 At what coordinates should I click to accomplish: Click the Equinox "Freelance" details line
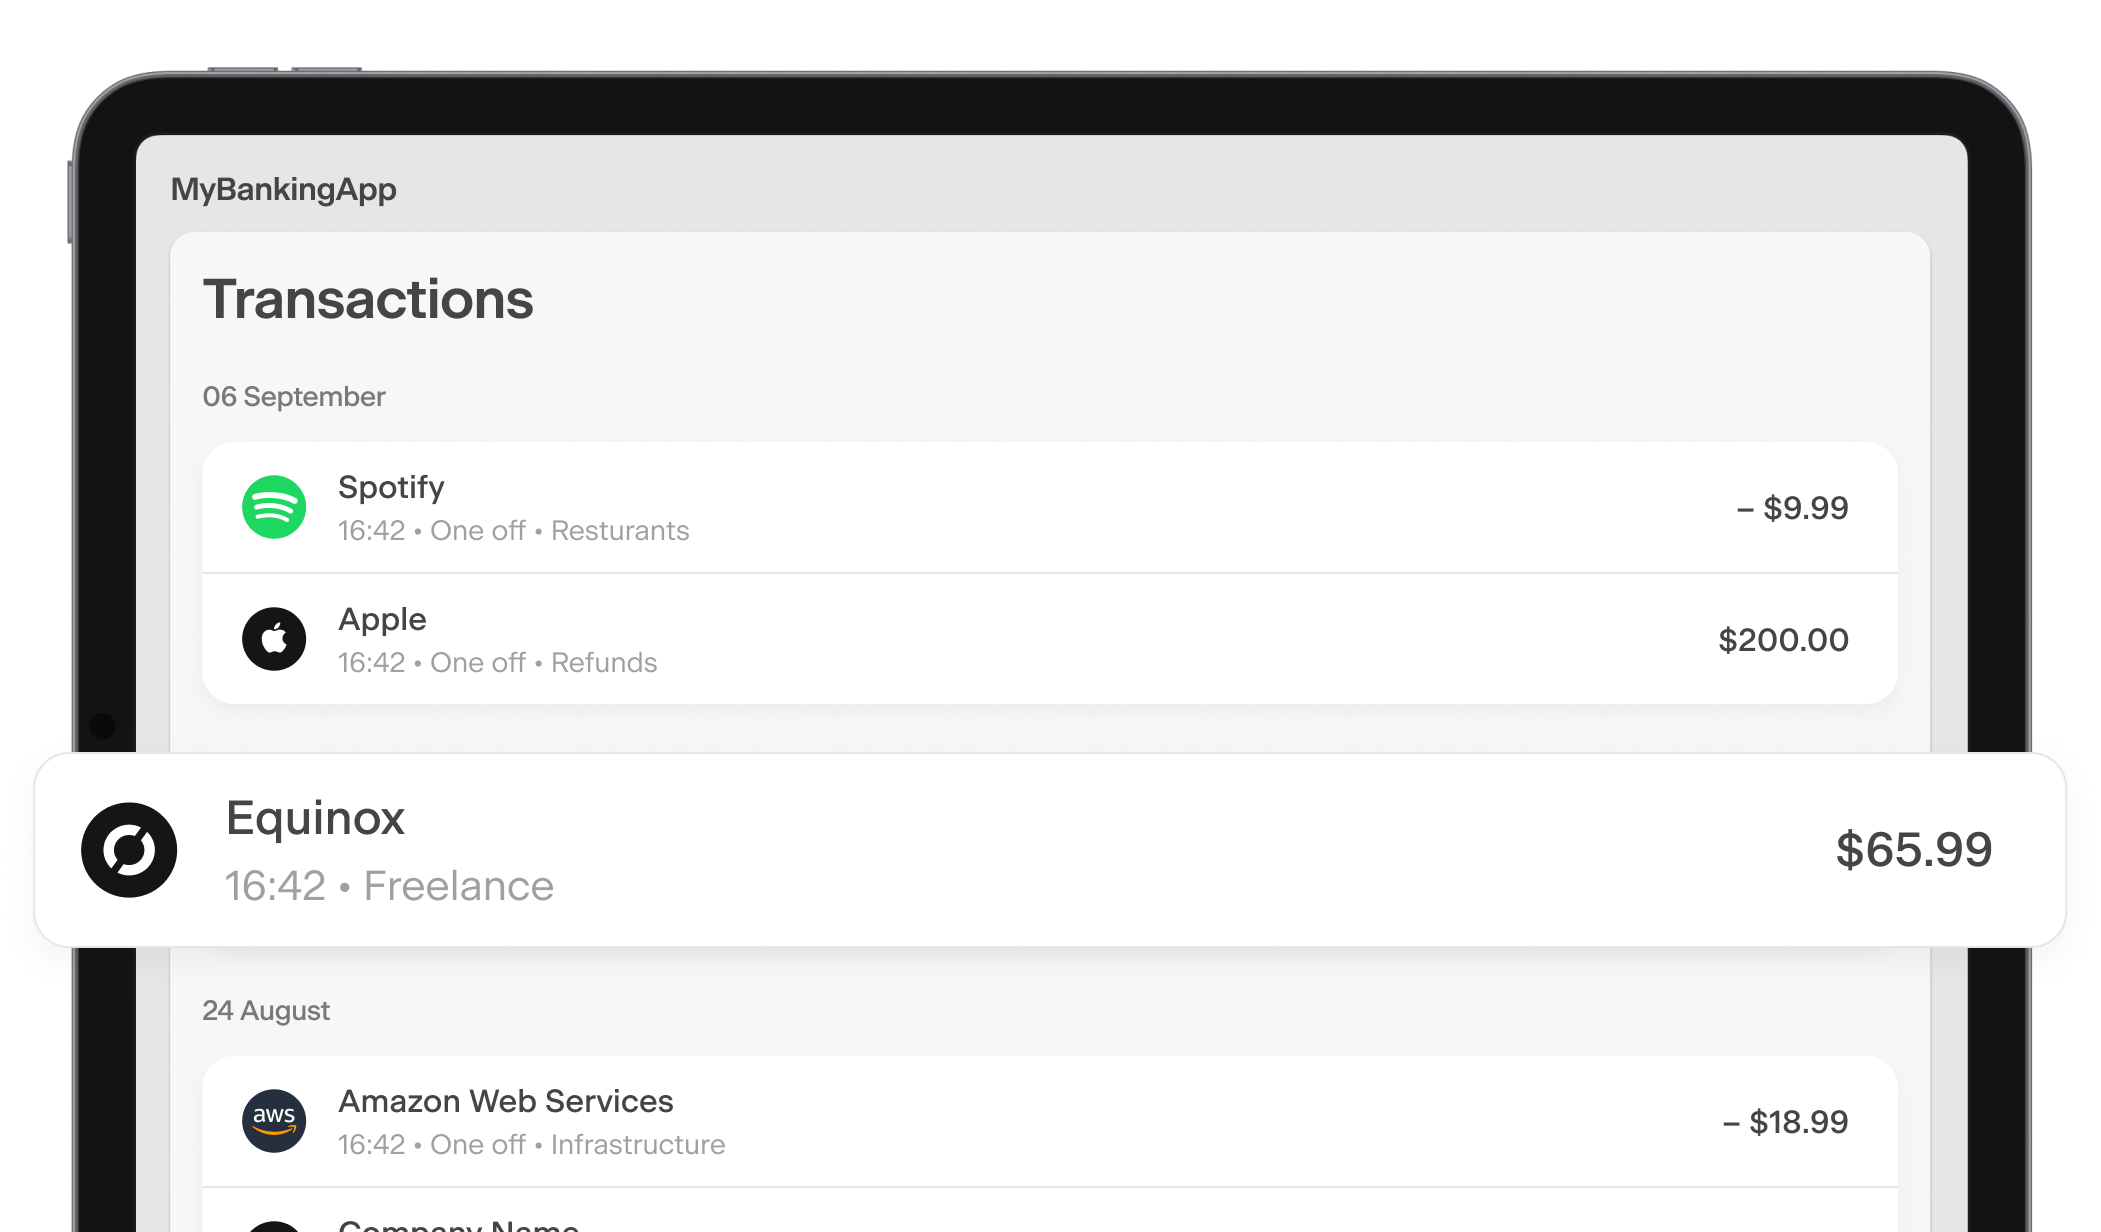coord(389,886)
